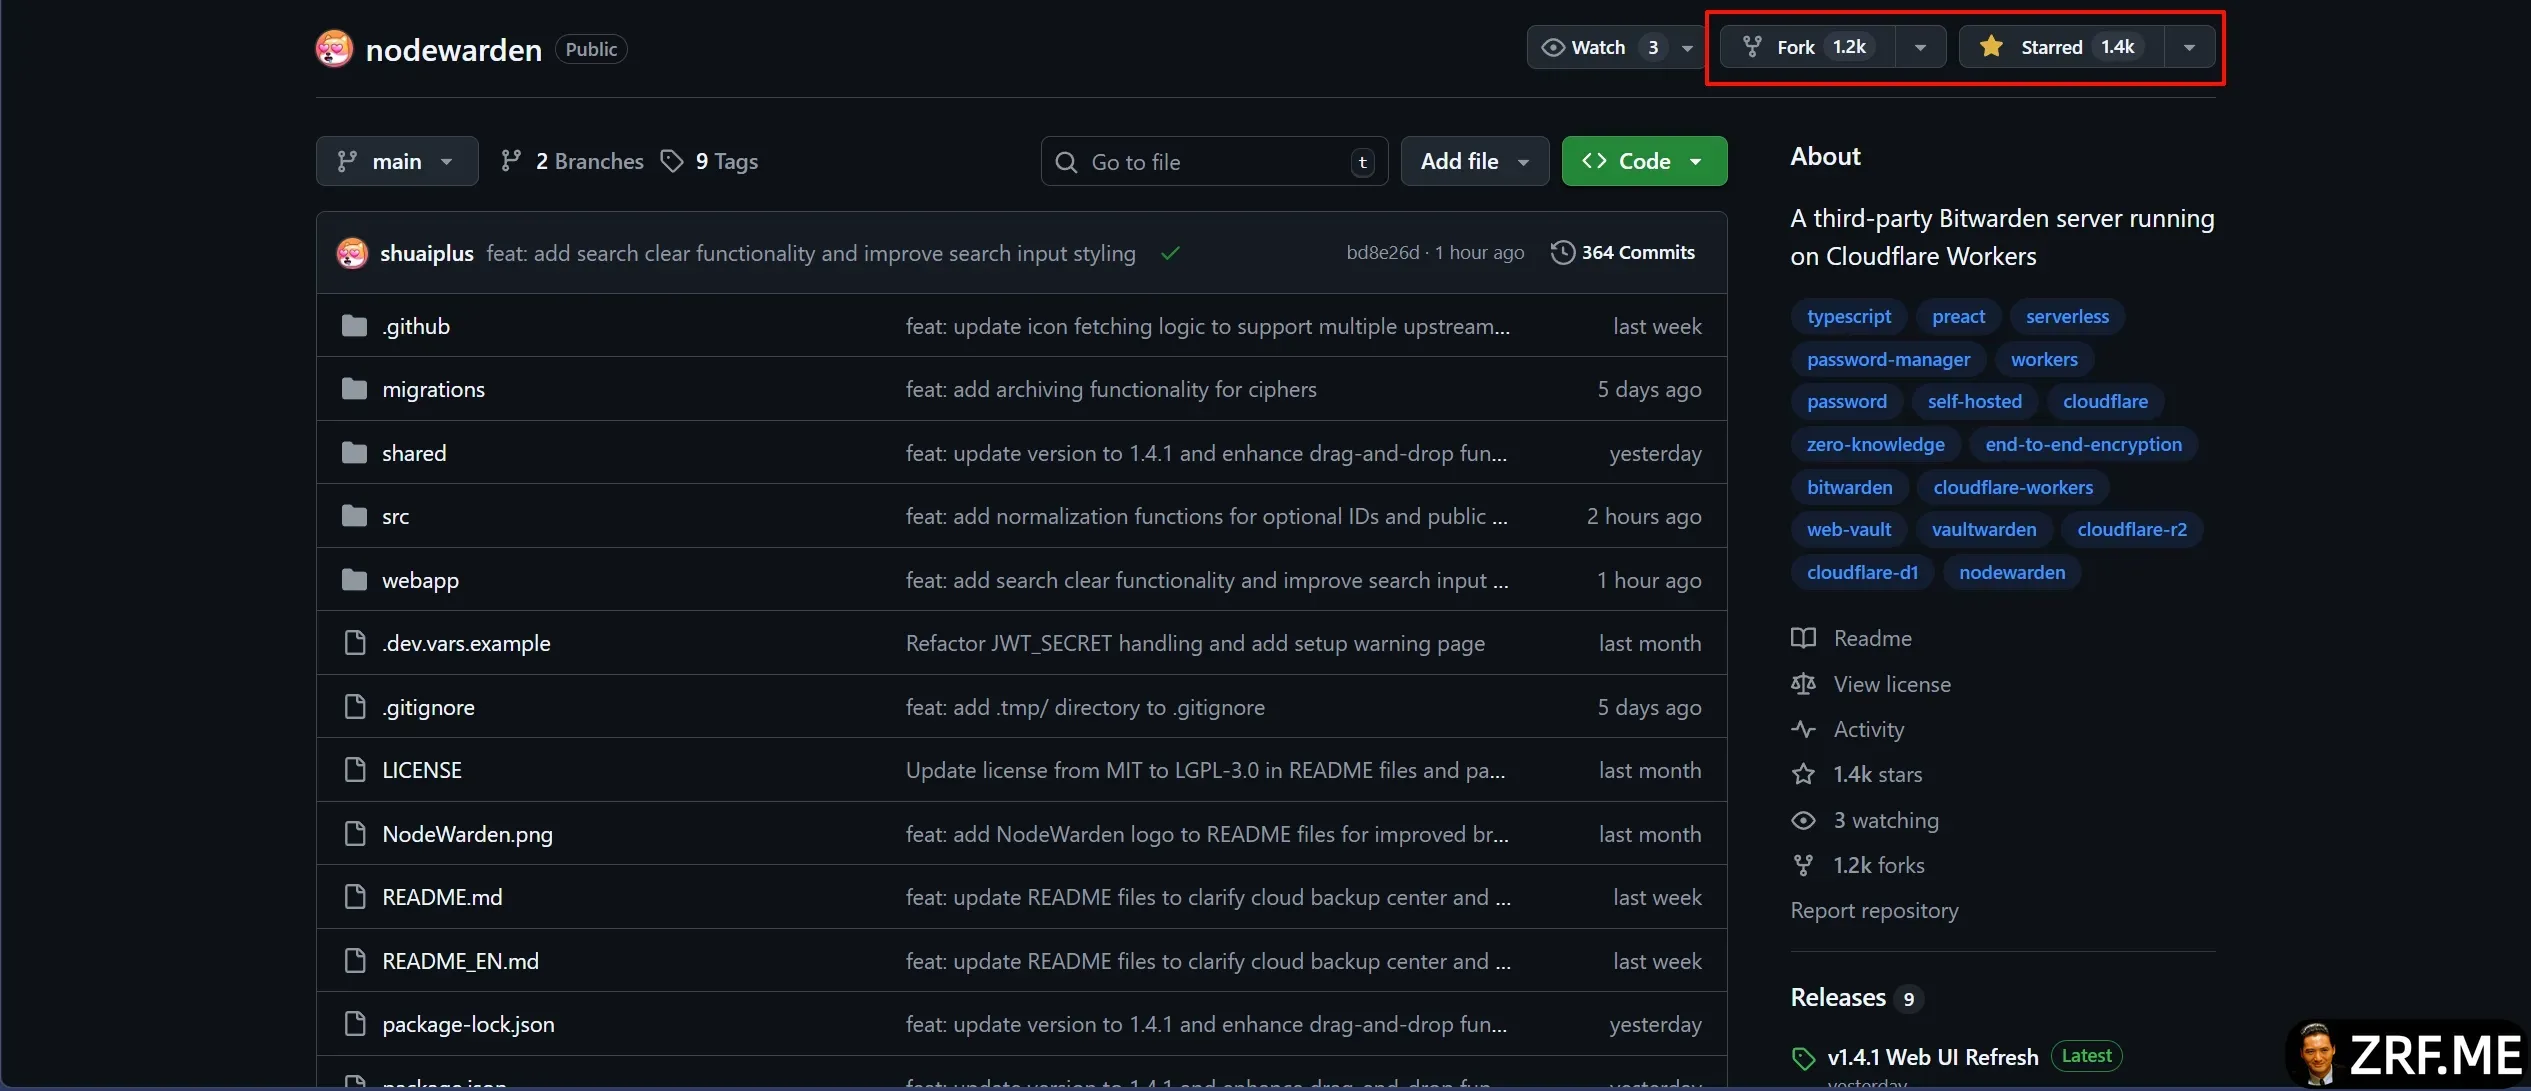The image size is (2531, 1091).
Task: Select the password-manager topic tag
Action: pos(1888,359)
